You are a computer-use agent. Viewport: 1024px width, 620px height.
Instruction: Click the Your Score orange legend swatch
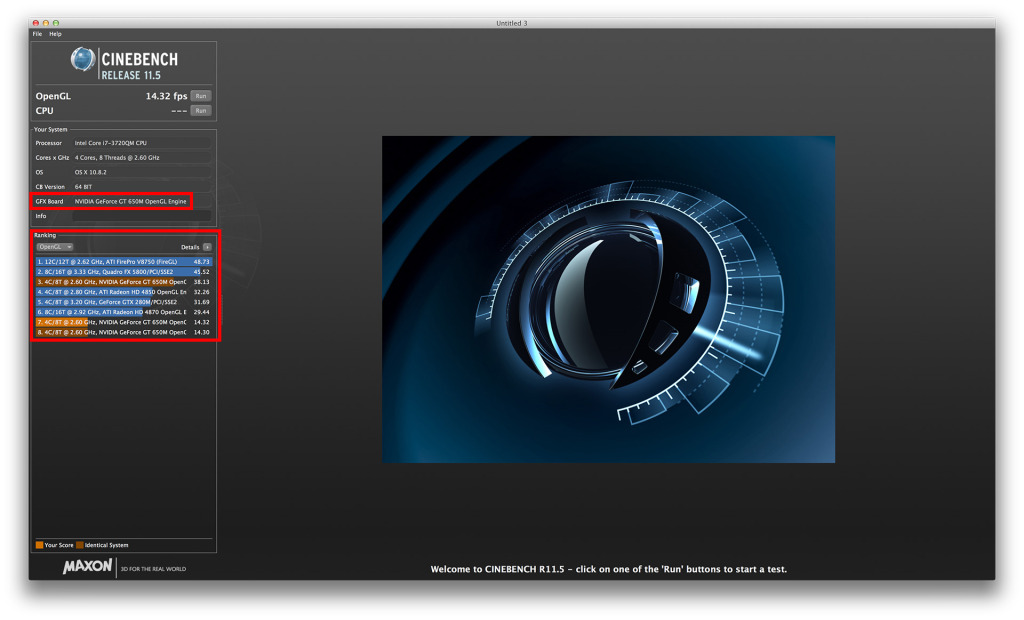tap(39, 545)
